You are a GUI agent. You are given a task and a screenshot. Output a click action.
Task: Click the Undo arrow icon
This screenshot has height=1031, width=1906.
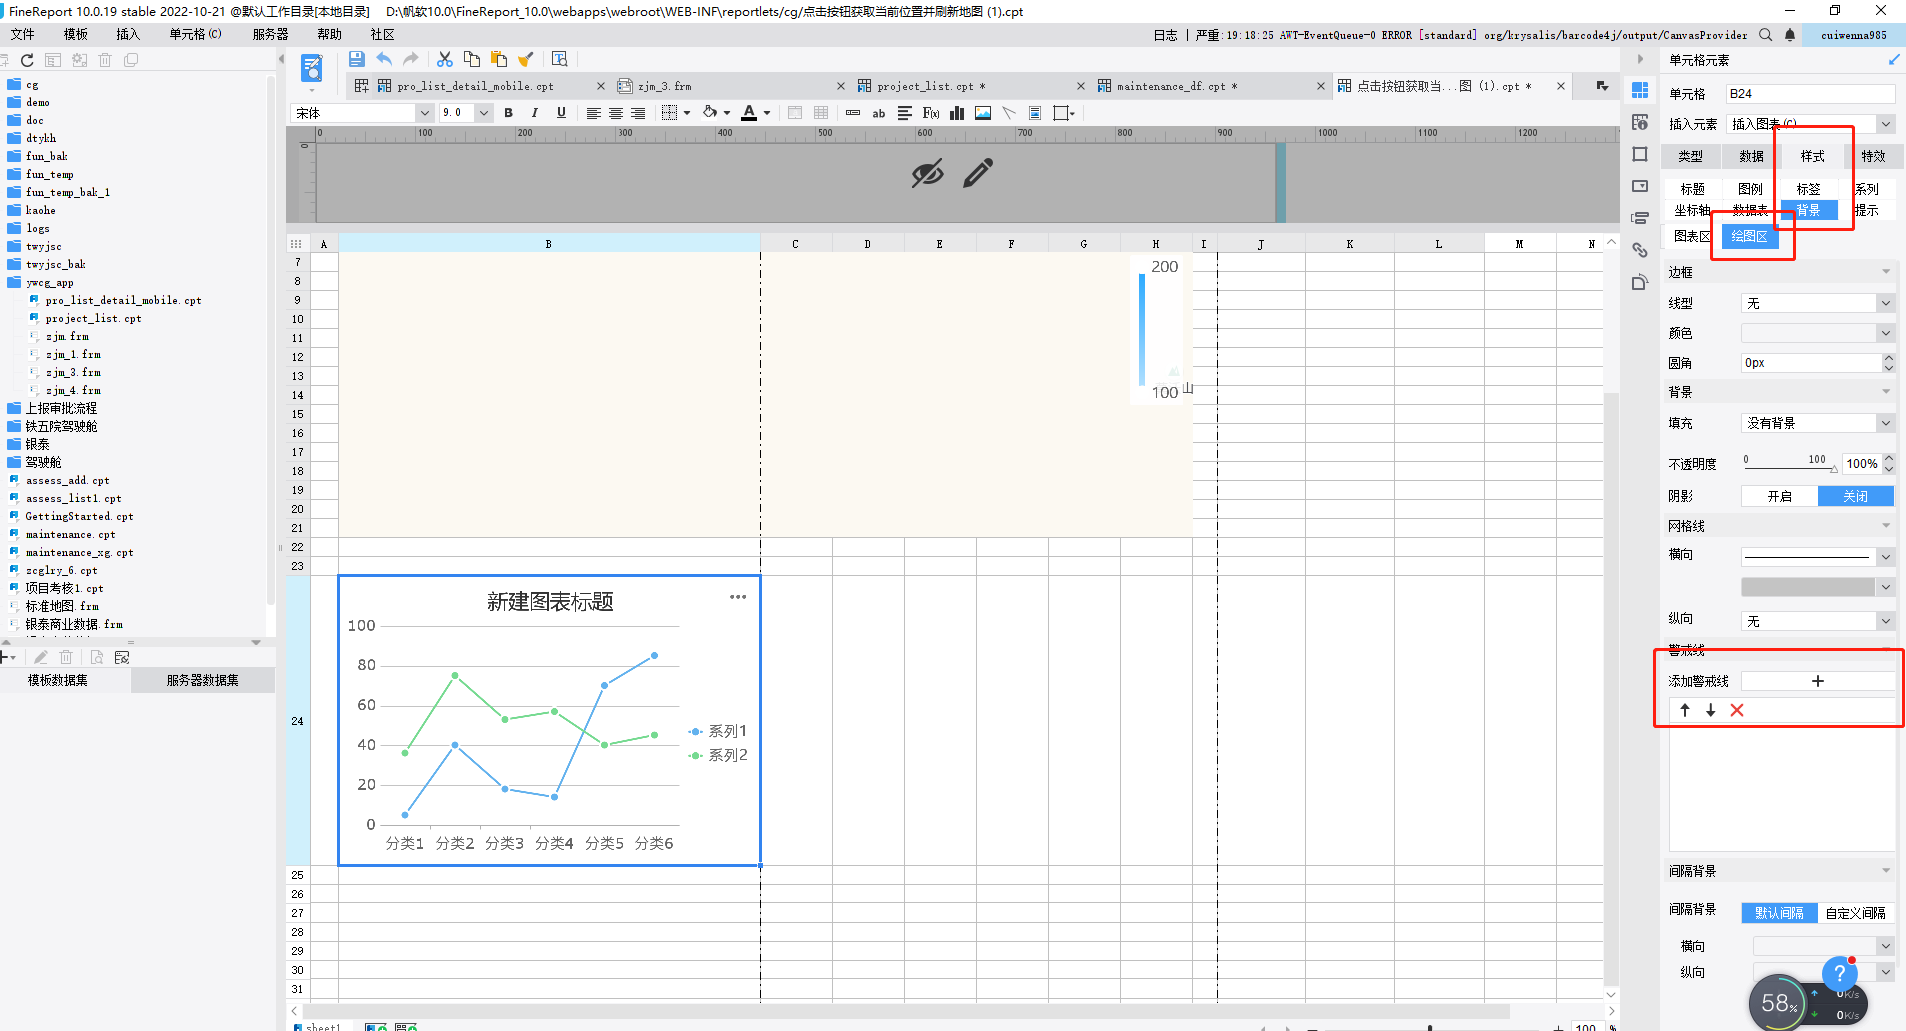point(384,59)
